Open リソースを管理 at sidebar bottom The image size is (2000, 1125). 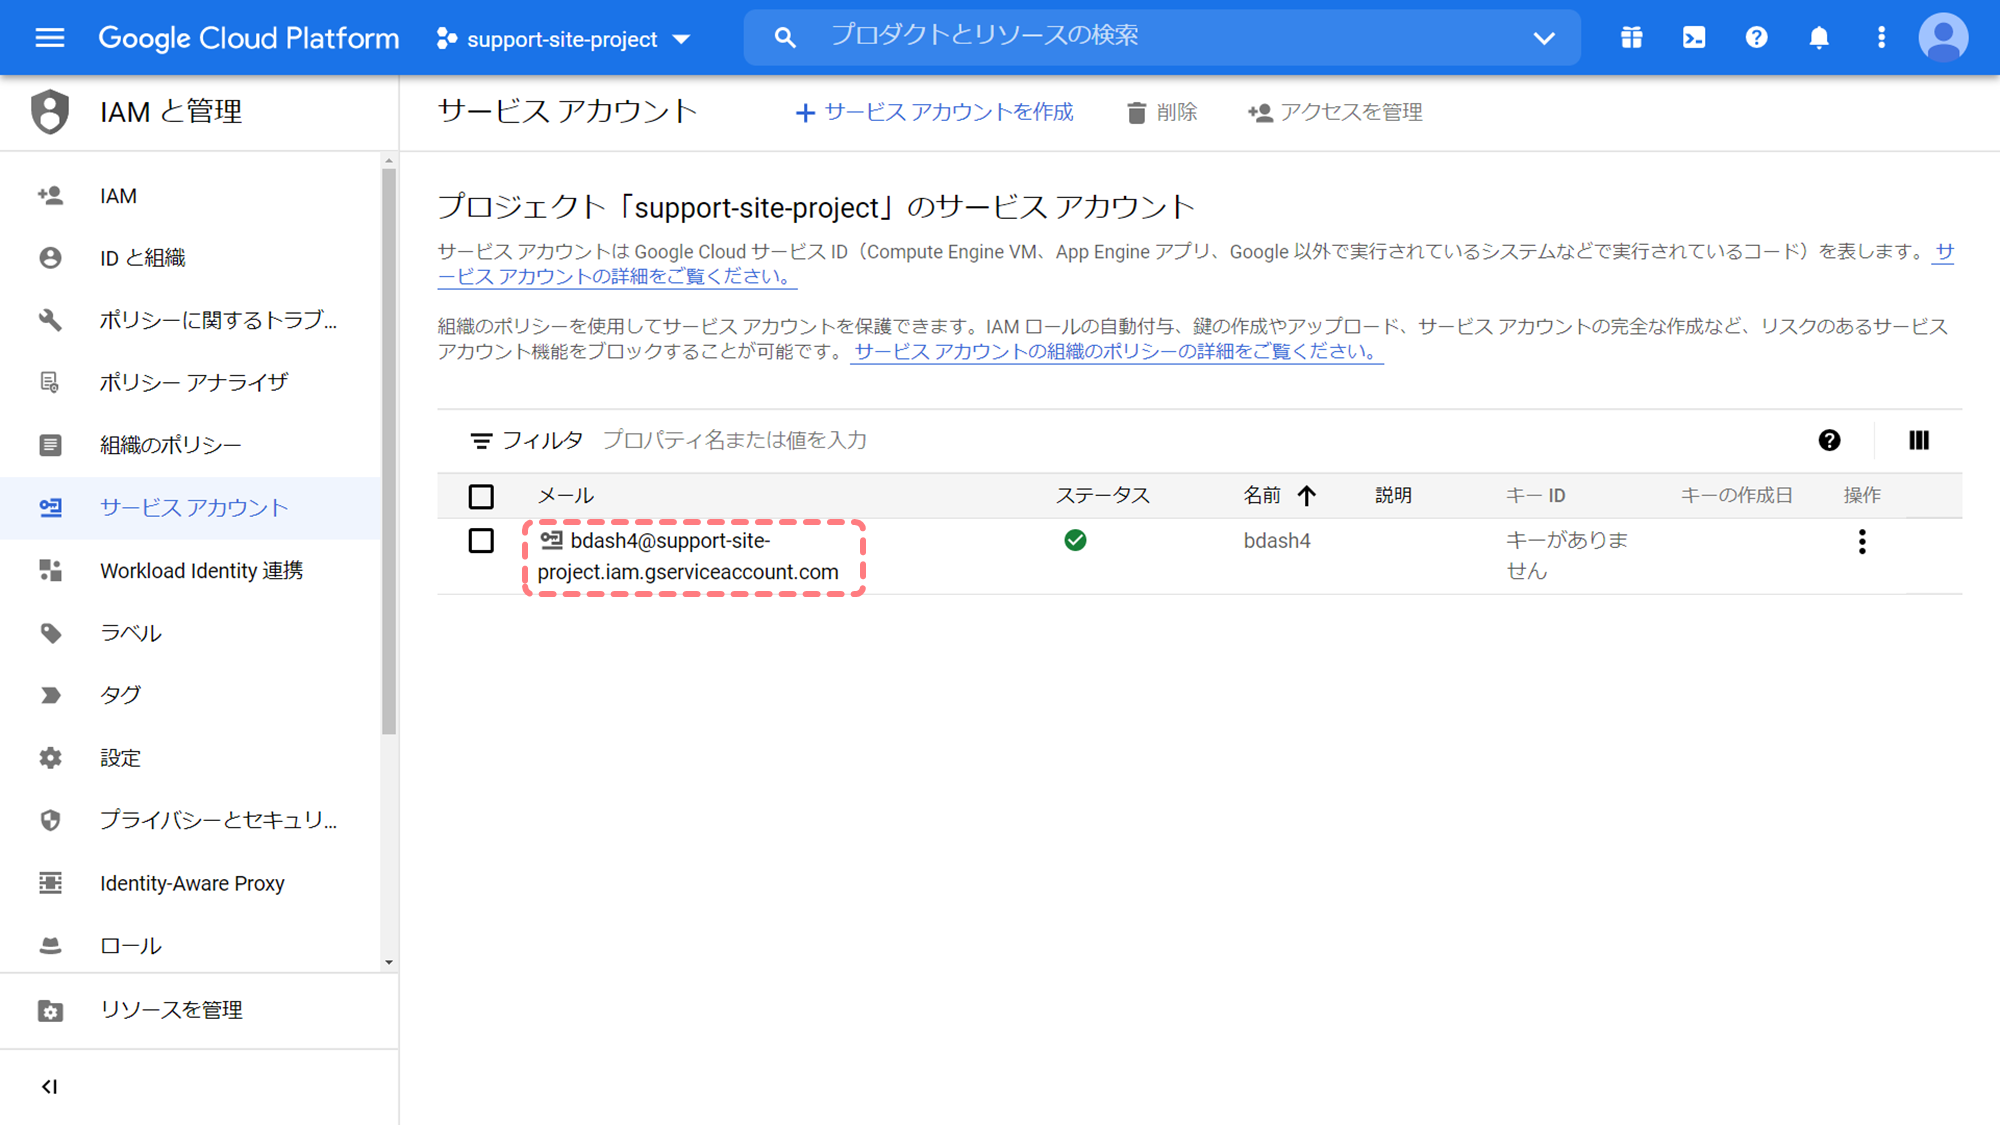[x=199, y=1010]
